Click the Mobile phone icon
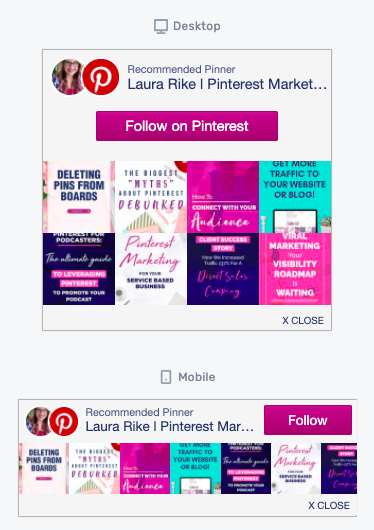This screenshot has height=530, width=374. (x=166, y=377)
